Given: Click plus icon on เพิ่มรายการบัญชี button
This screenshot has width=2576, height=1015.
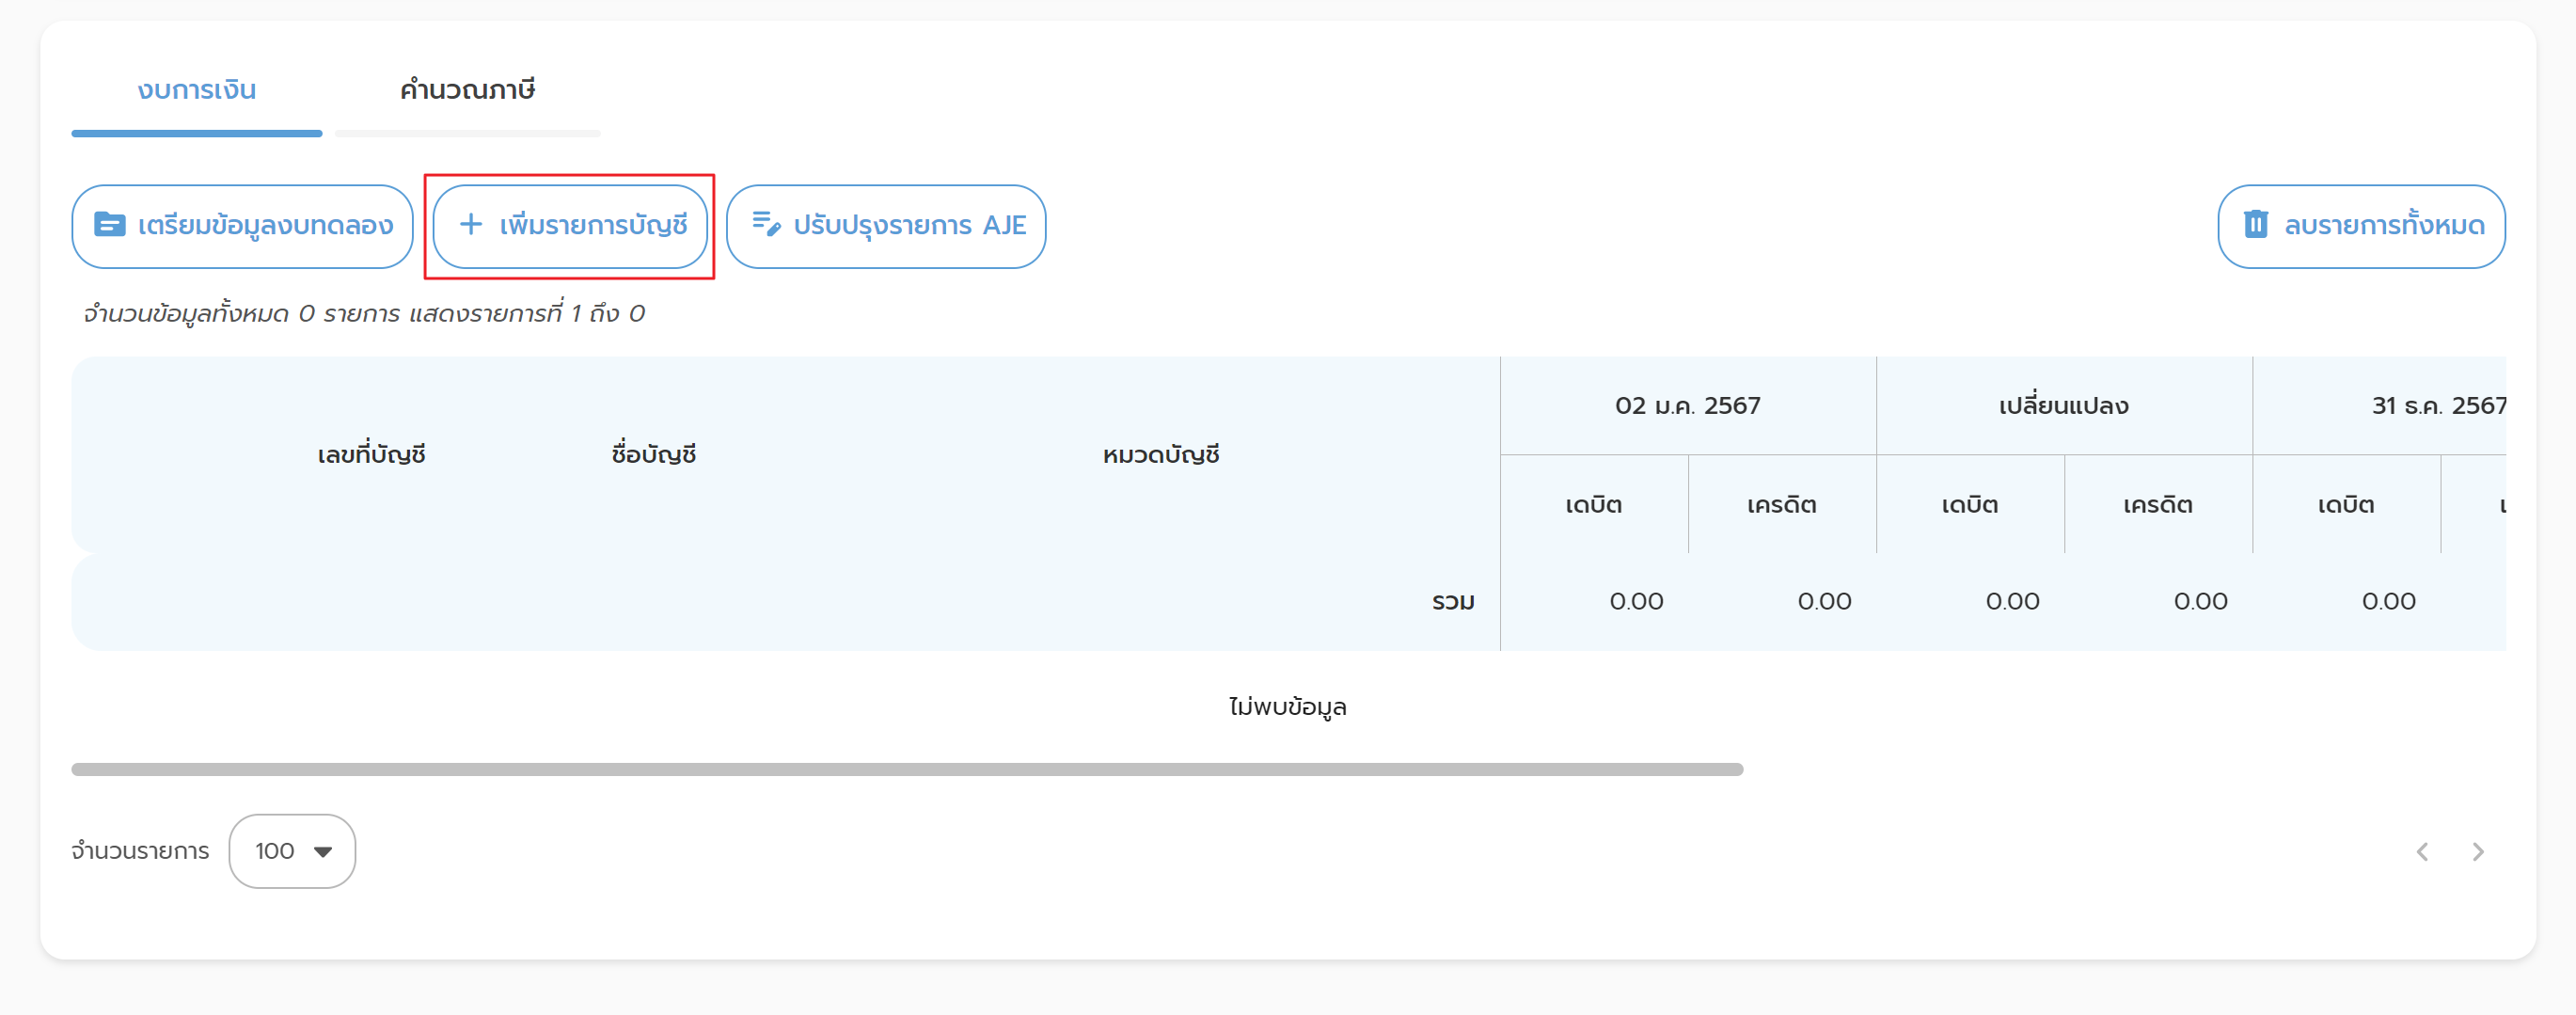Looking at the screenshot, I should (470, 225).
